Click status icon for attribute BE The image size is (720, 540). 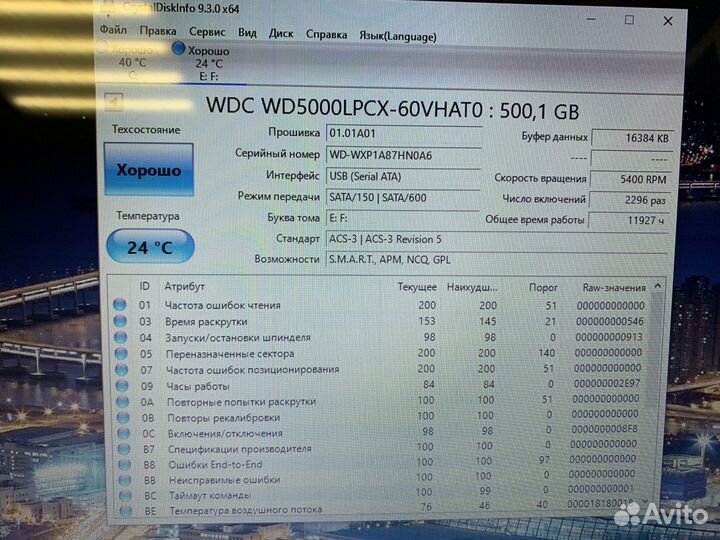(x=126, y=510)
